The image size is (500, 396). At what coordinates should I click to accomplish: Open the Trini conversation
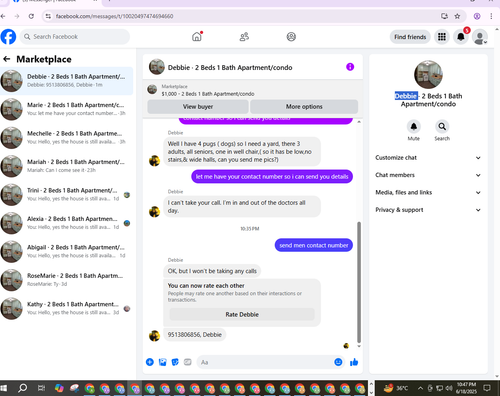tap(66, 194)
